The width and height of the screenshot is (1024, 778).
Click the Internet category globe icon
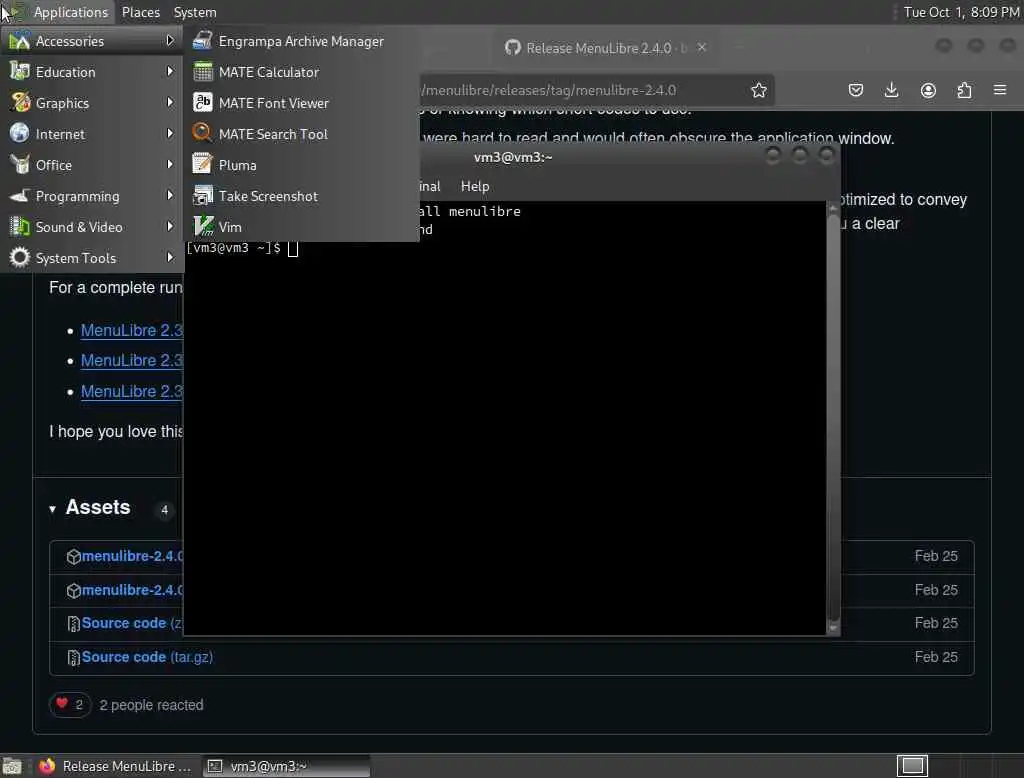[x=20, y=133]
